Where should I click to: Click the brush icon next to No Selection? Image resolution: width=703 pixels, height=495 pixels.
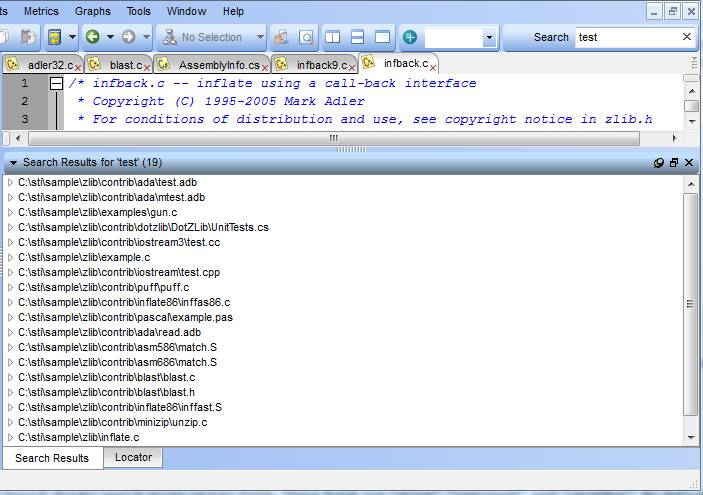coord(282,37)
